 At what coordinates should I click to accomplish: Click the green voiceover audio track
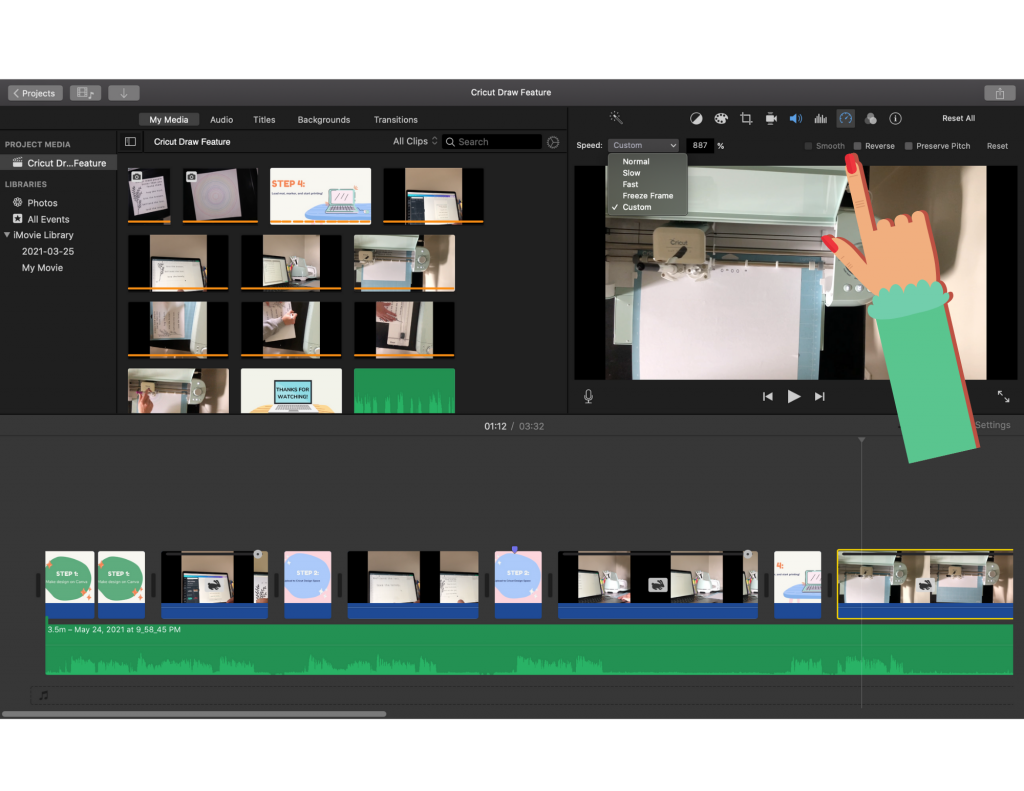529,650
